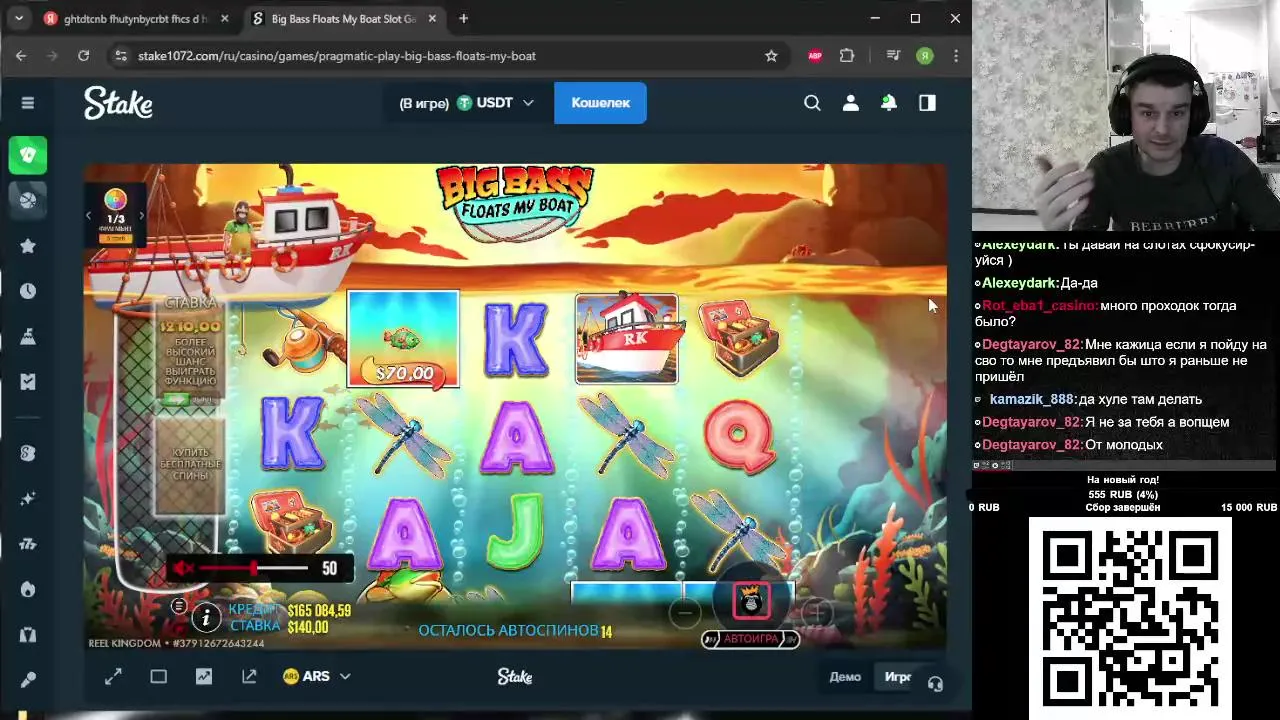Go to previous promo slide arrow

89,216
